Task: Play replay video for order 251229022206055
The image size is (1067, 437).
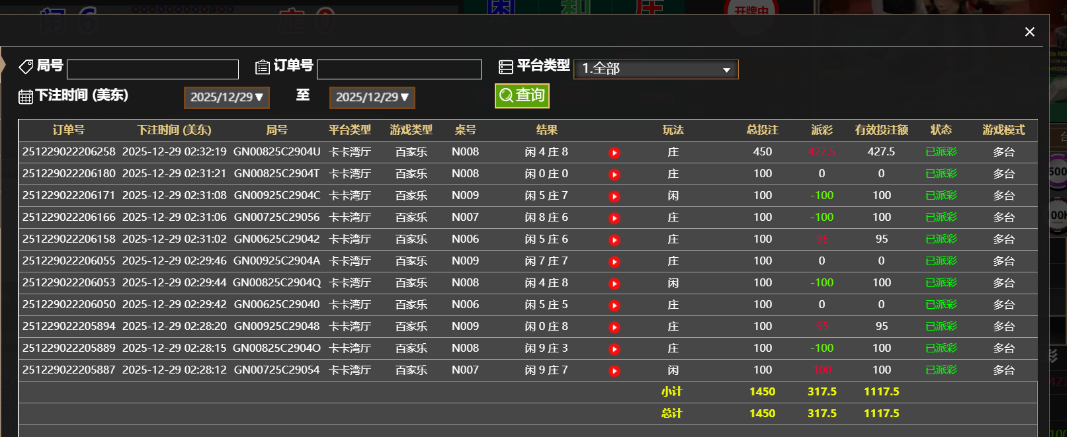Action: [x=614, y=261]
